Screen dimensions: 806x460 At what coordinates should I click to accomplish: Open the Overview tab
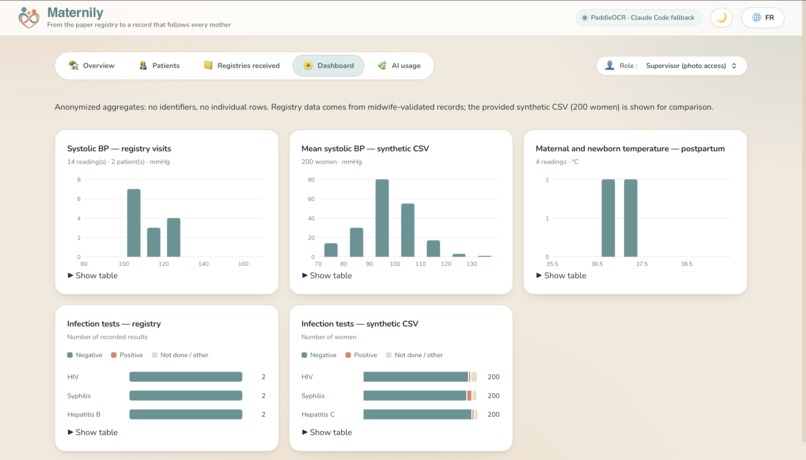92,66
